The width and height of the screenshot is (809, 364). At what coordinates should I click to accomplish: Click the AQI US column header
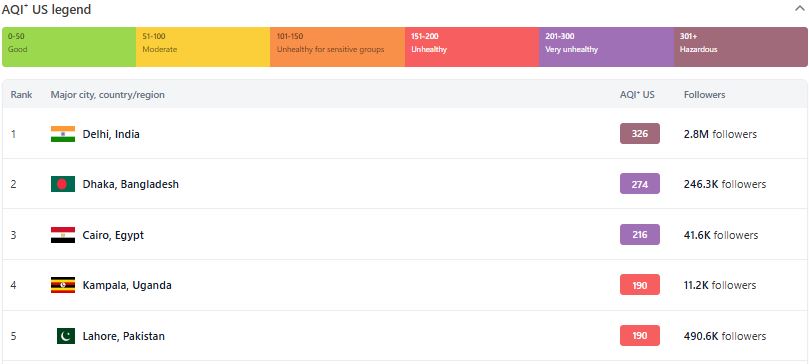tap(637, 95)
